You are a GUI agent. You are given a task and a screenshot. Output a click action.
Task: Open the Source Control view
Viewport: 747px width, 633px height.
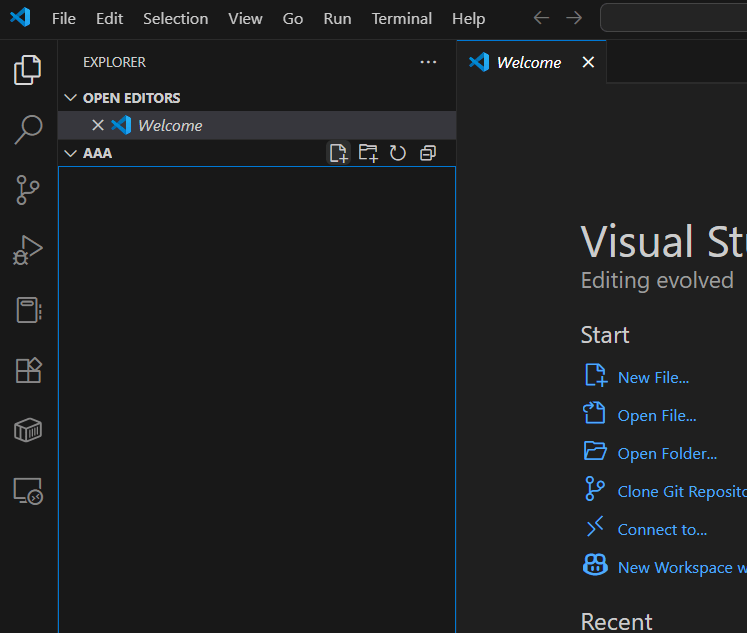click(x=28, y=190)
